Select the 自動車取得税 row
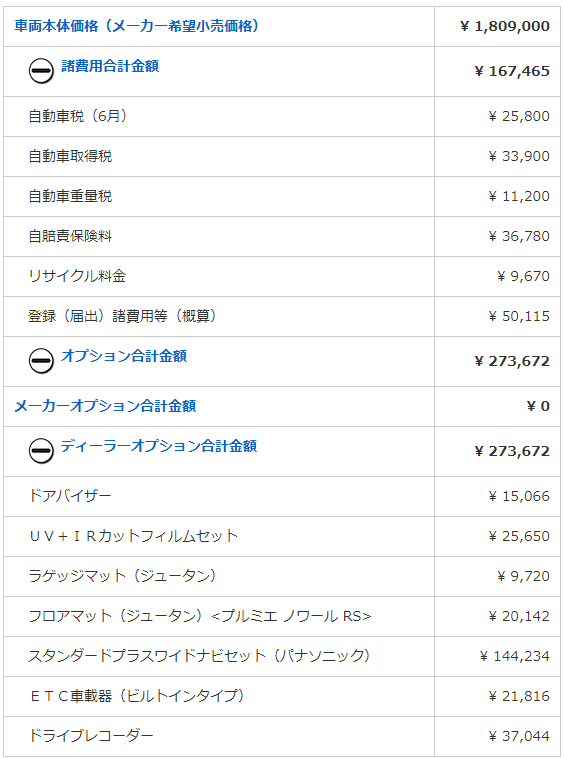 (x=282, y=157)
